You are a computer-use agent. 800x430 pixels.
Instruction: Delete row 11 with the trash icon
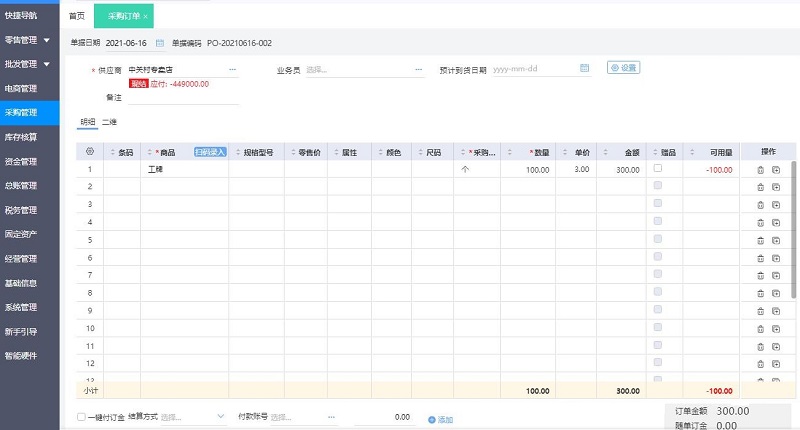(760, 347)
